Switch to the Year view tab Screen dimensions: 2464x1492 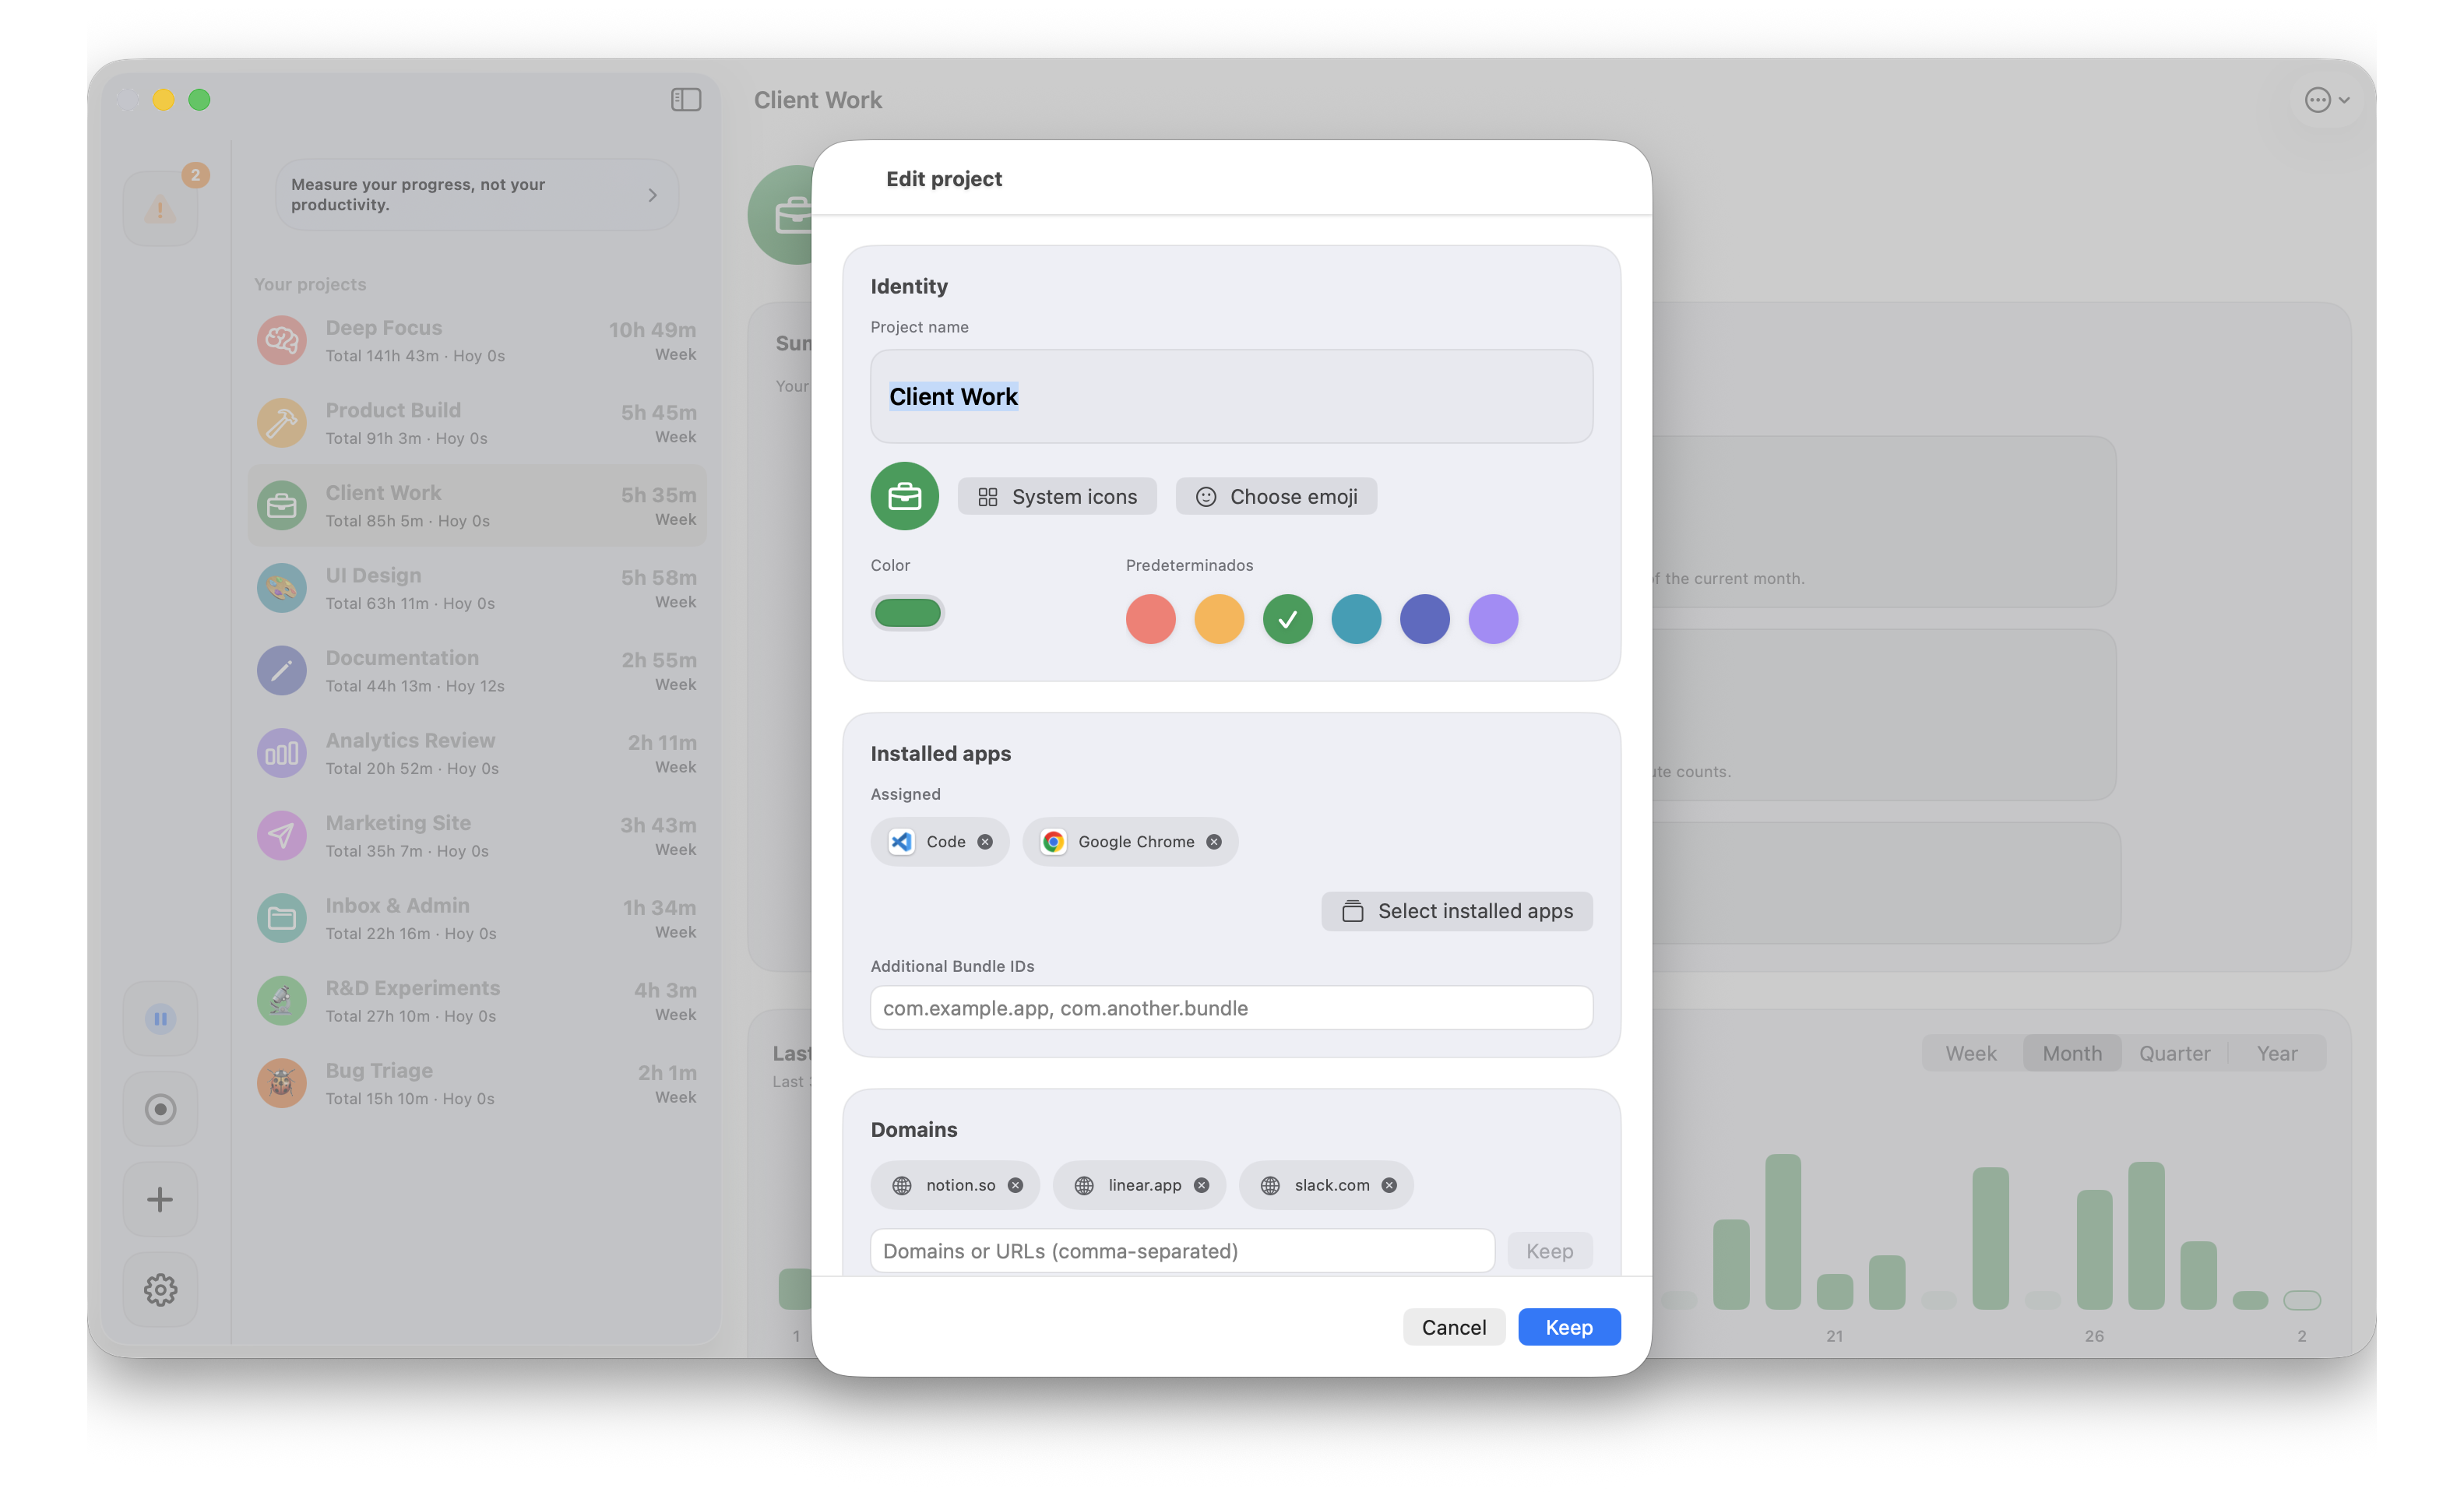click(2277, 1052)
